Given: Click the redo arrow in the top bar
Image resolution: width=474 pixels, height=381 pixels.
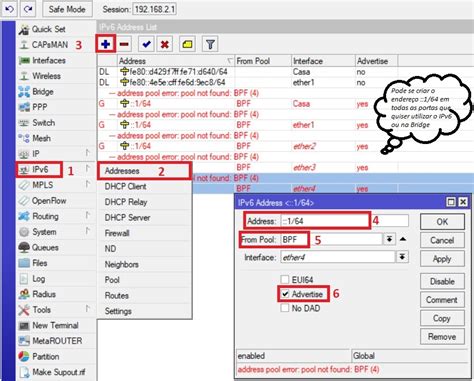Looking at the screenshot, I should [28, 9].
